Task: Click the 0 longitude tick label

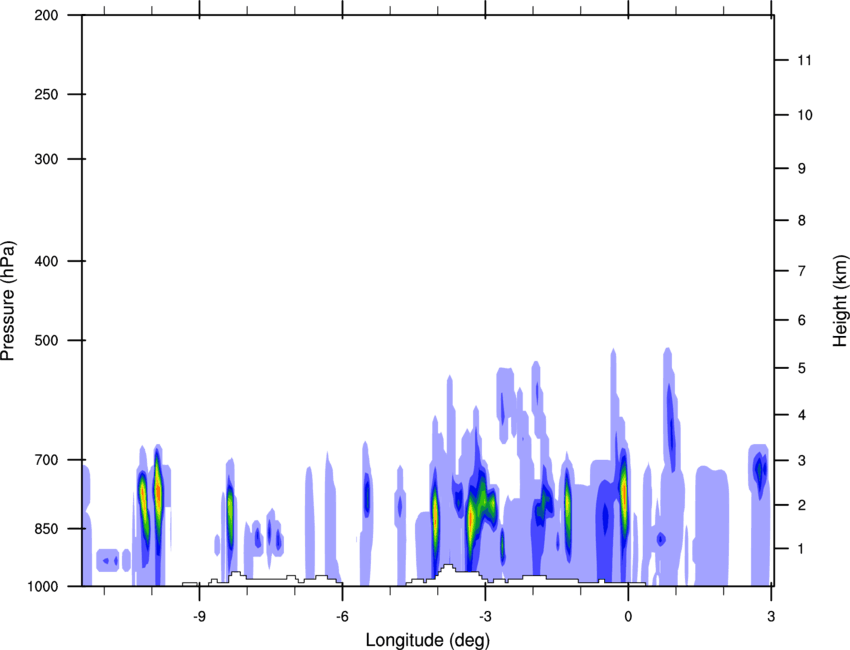Action: click(628, 617)
